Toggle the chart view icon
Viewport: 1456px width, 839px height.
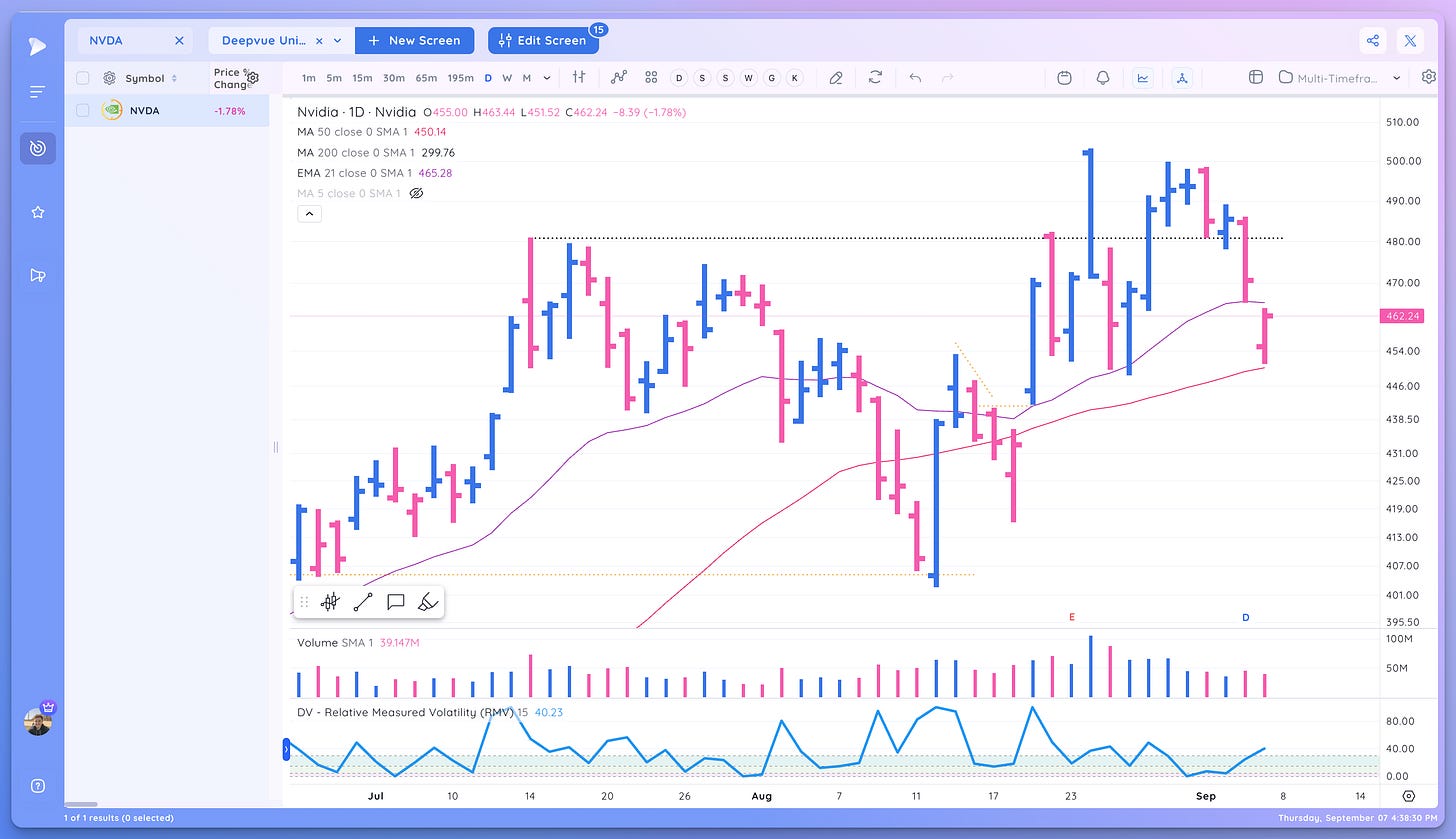(x=1143, y=77)
